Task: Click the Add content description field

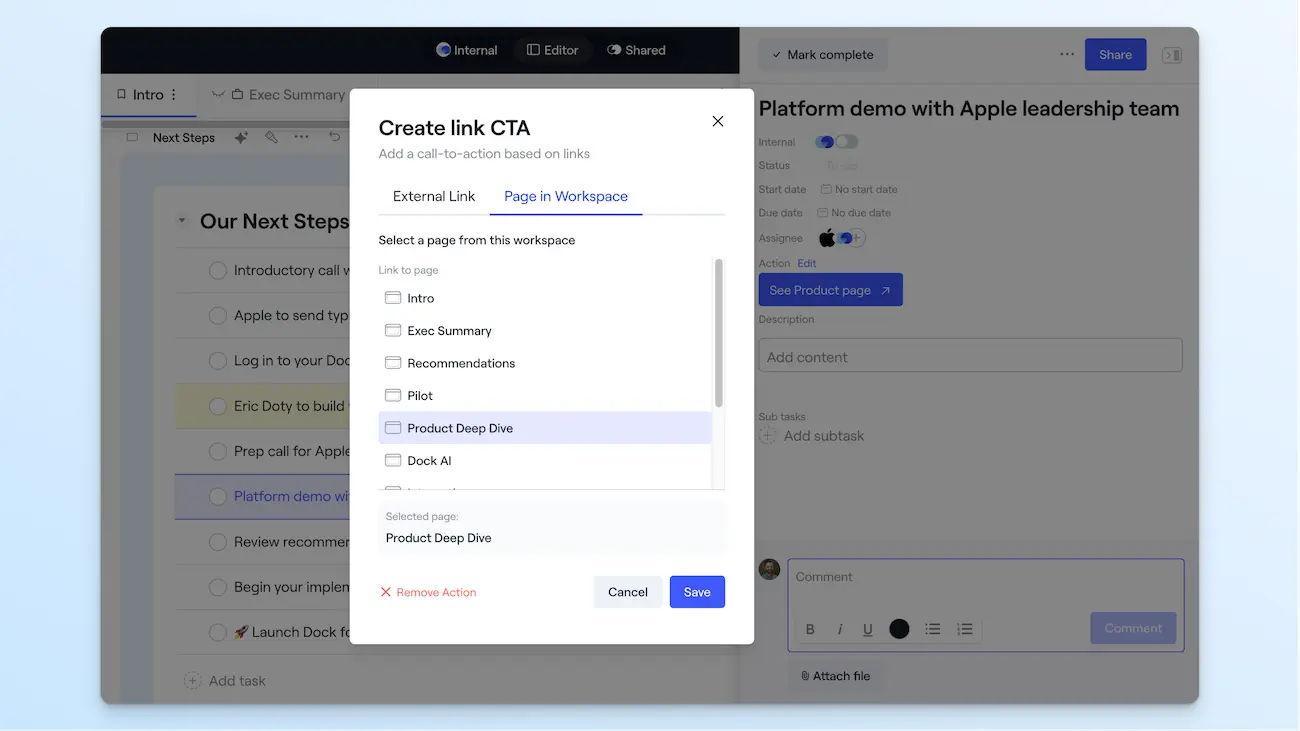Action: pos(970,356)
